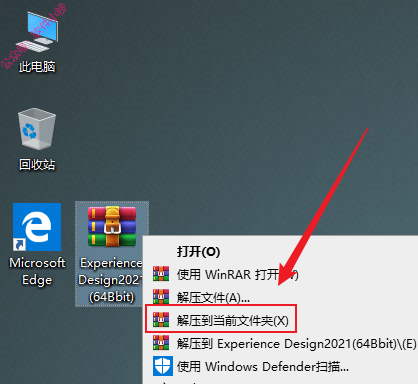Choose 使用 Windows Defender扫描... entry
418x384 pixels.
tap(280, 367)
